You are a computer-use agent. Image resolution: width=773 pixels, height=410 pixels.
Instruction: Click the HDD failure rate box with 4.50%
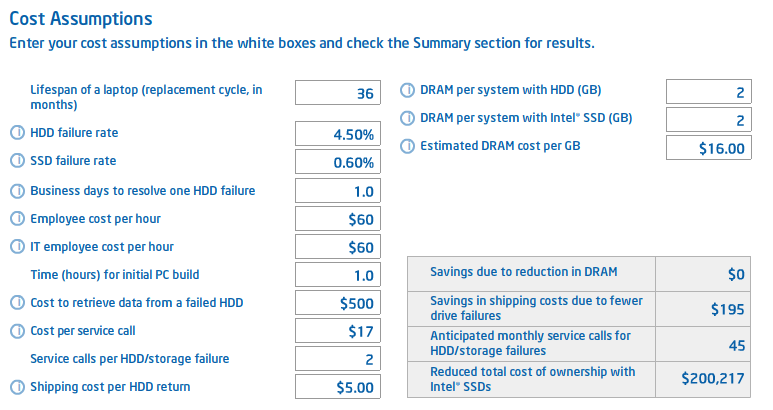click(x=338, y=134)
